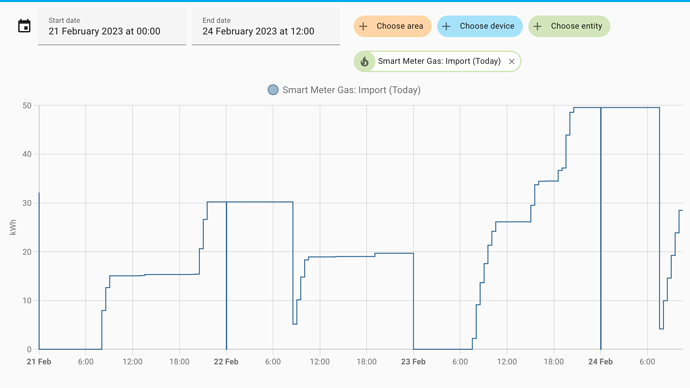Screen dimensions: 690x388
Task: Click the kWh y-axis unit label
Action: pyautogui.click(x=13, y=227)
